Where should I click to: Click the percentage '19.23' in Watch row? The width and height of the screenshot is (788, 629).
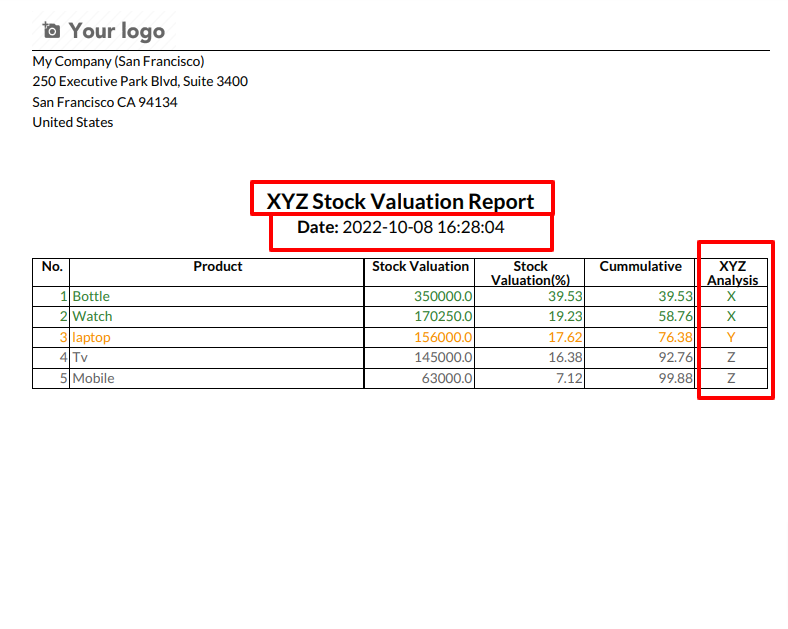(565, 317)
